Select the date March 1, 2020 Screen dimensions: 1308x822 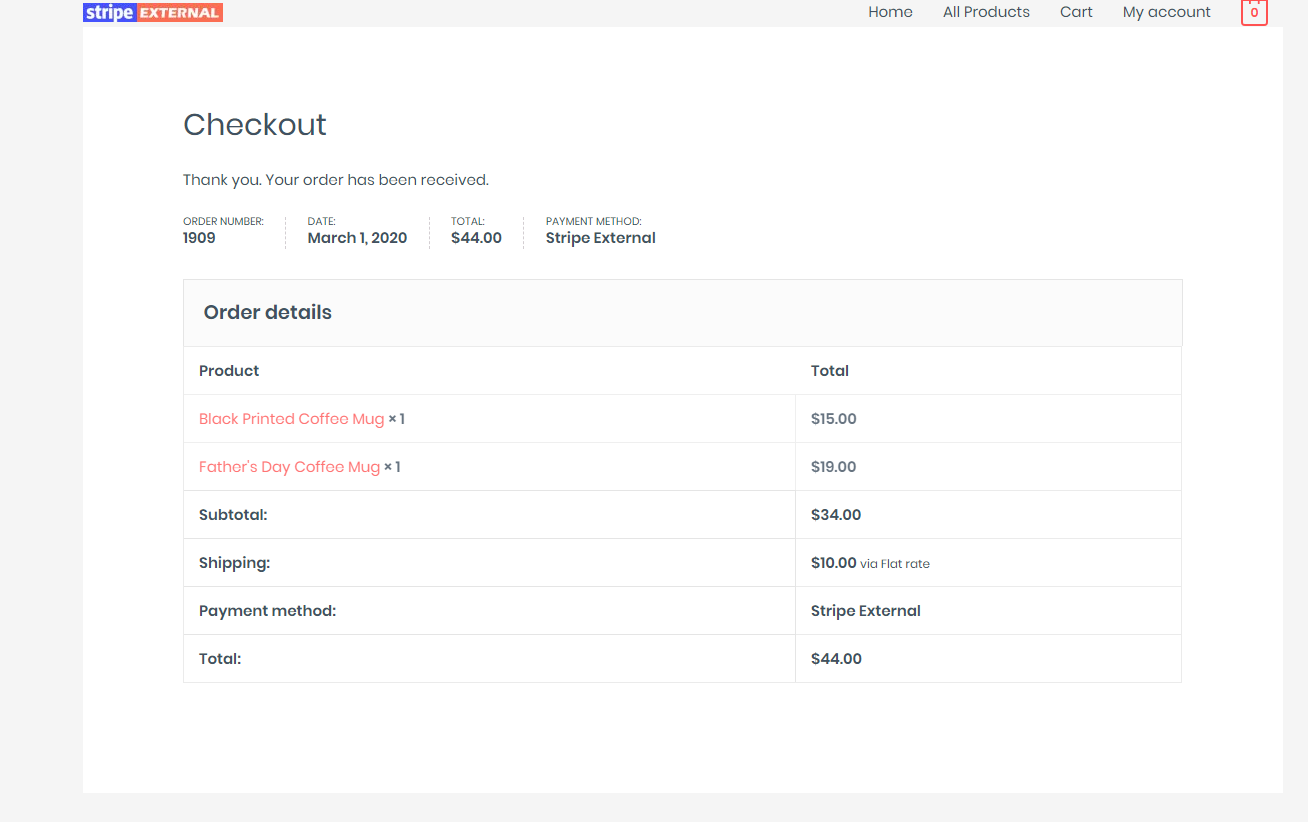pyautogui.click(x=357, y=238)
